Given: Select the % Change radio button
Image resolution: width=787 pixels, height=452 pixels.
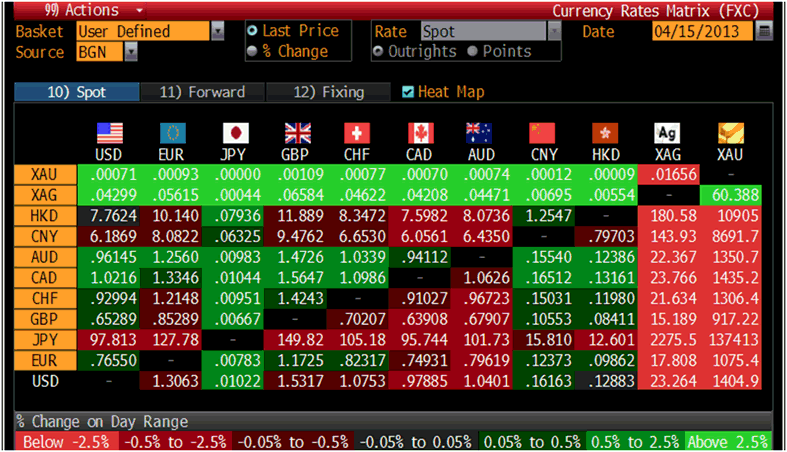Looking at the screenshot, I should [252, 51].
